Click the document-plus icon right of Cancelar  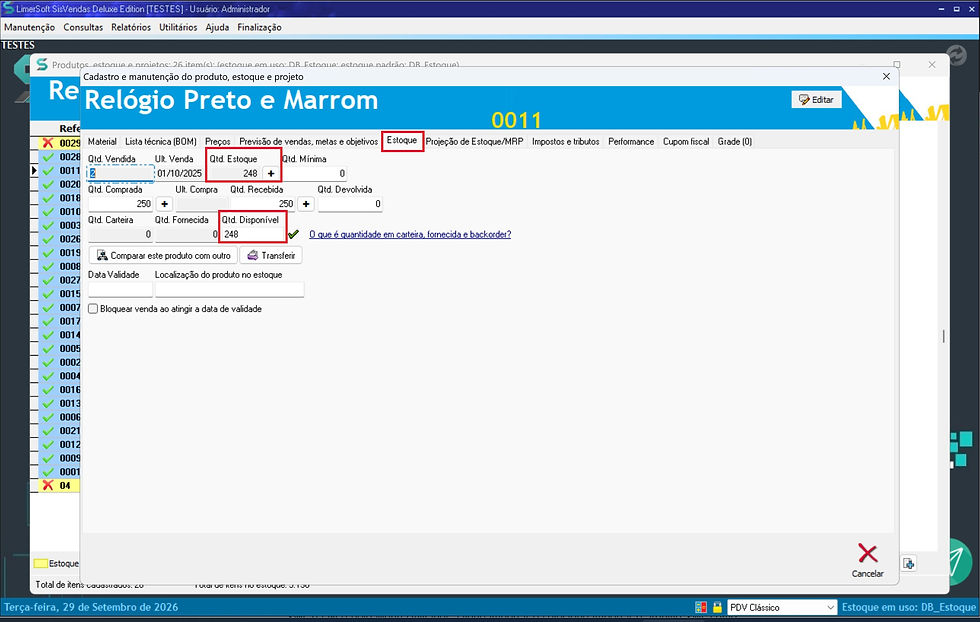909,563
